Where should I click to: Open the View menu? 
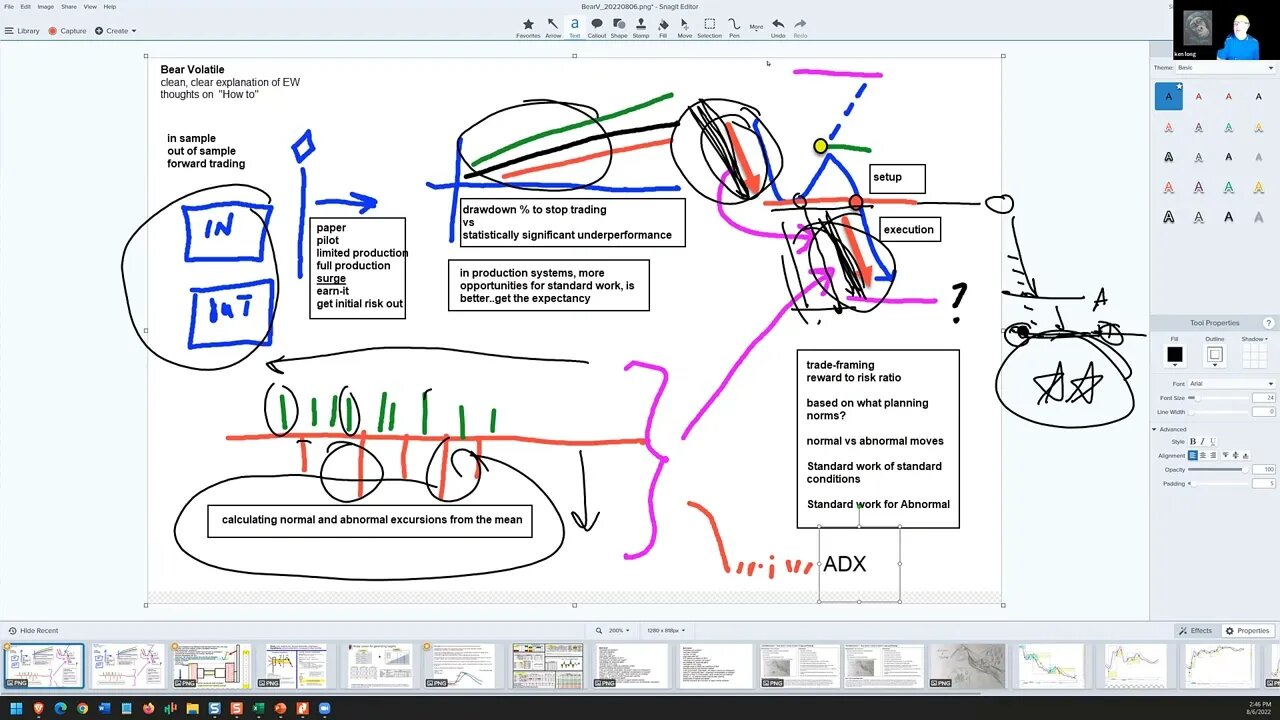point(90,6)
